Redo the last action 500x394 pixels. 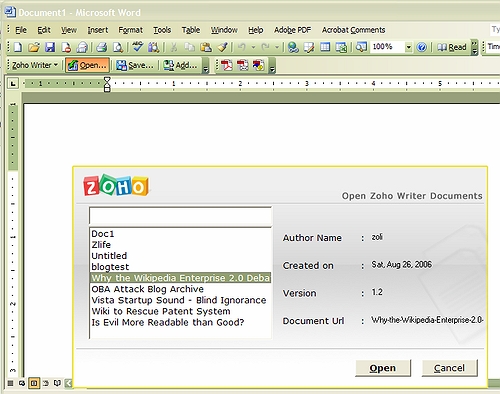[266, 47]
